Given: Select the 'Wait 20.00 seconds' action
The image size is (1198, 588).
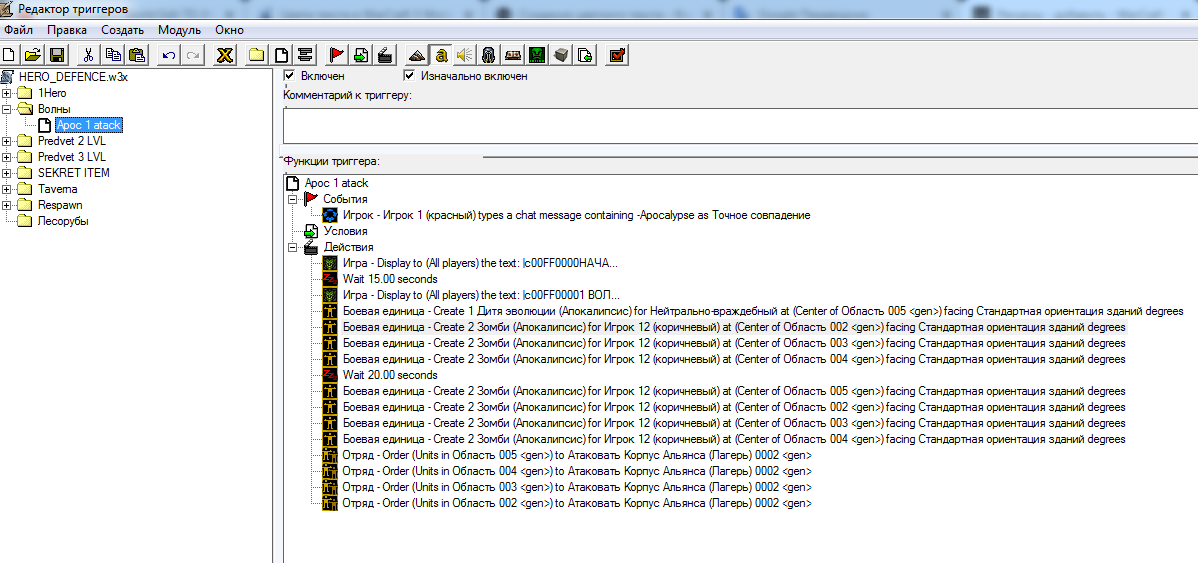Looking at the screenshot, I should point(390,376).
